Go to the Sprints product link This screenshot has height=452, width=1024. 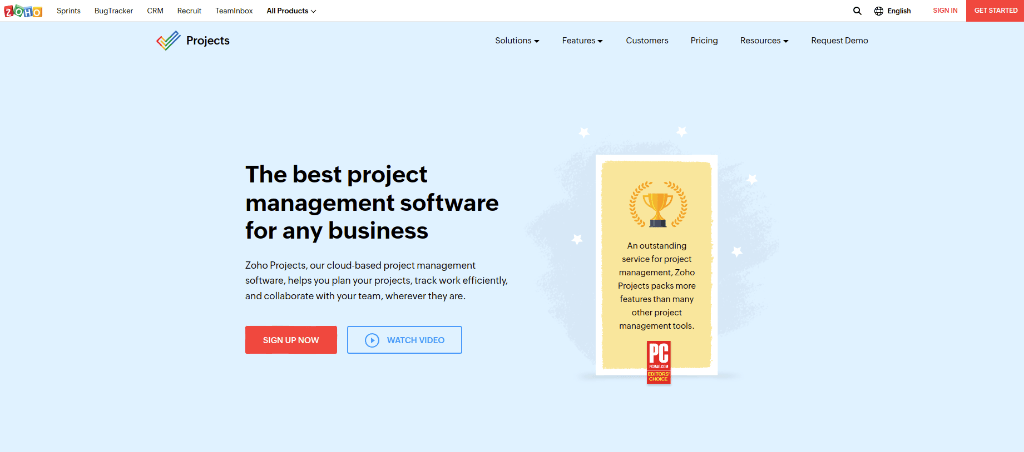click(x=69, y=11)
